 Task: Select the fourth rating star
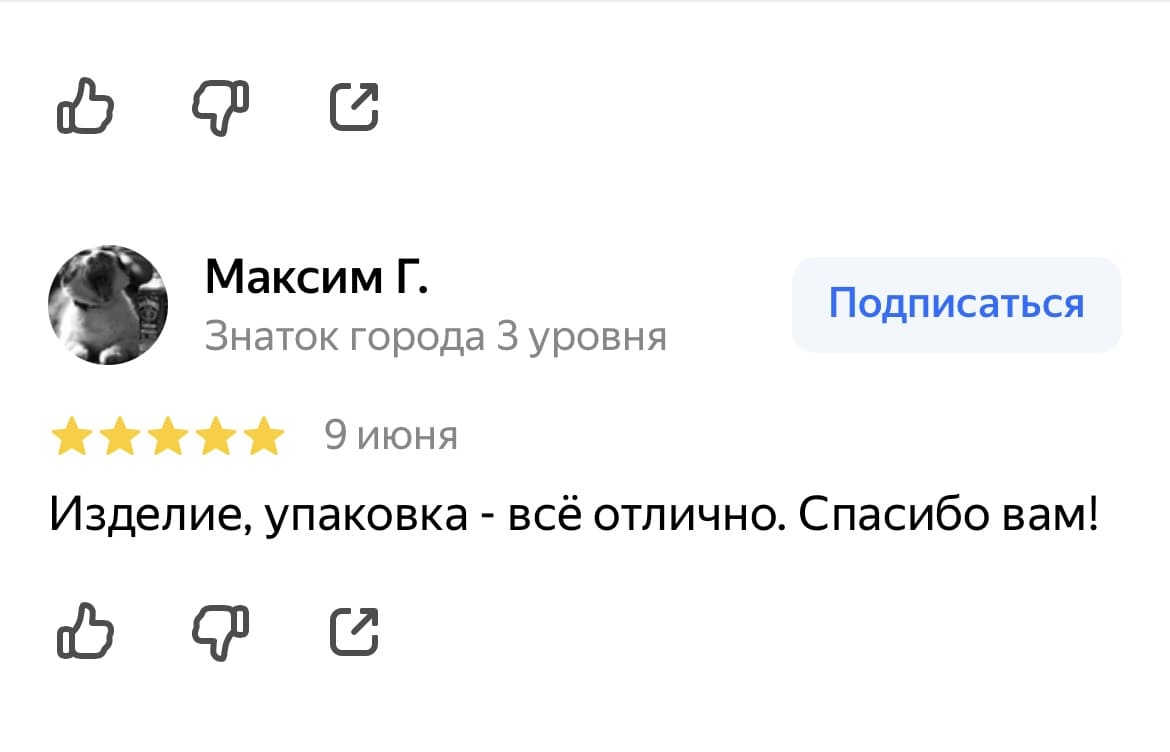215,437
